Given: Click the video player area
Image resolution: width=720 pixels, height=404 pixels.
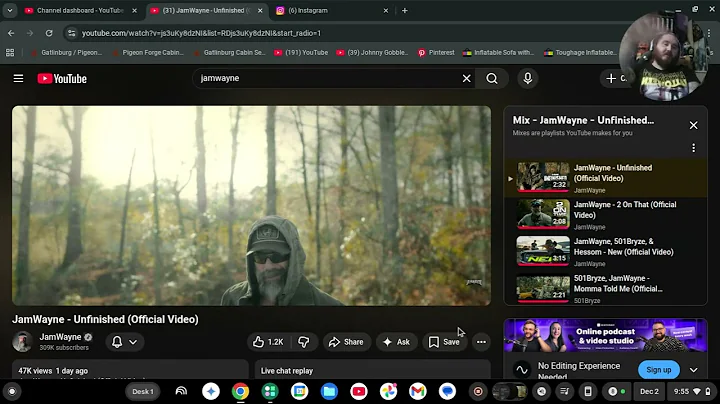Looking at the screenshot, I should coord(252,206).
